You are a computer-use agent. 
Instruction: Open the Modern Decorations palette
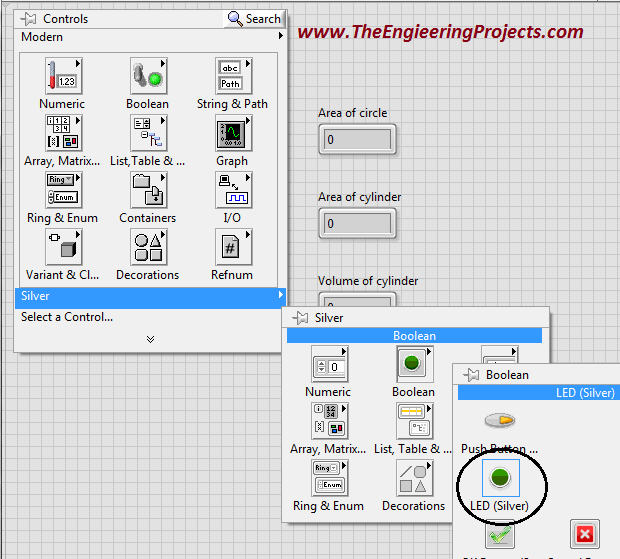(148, 247)
